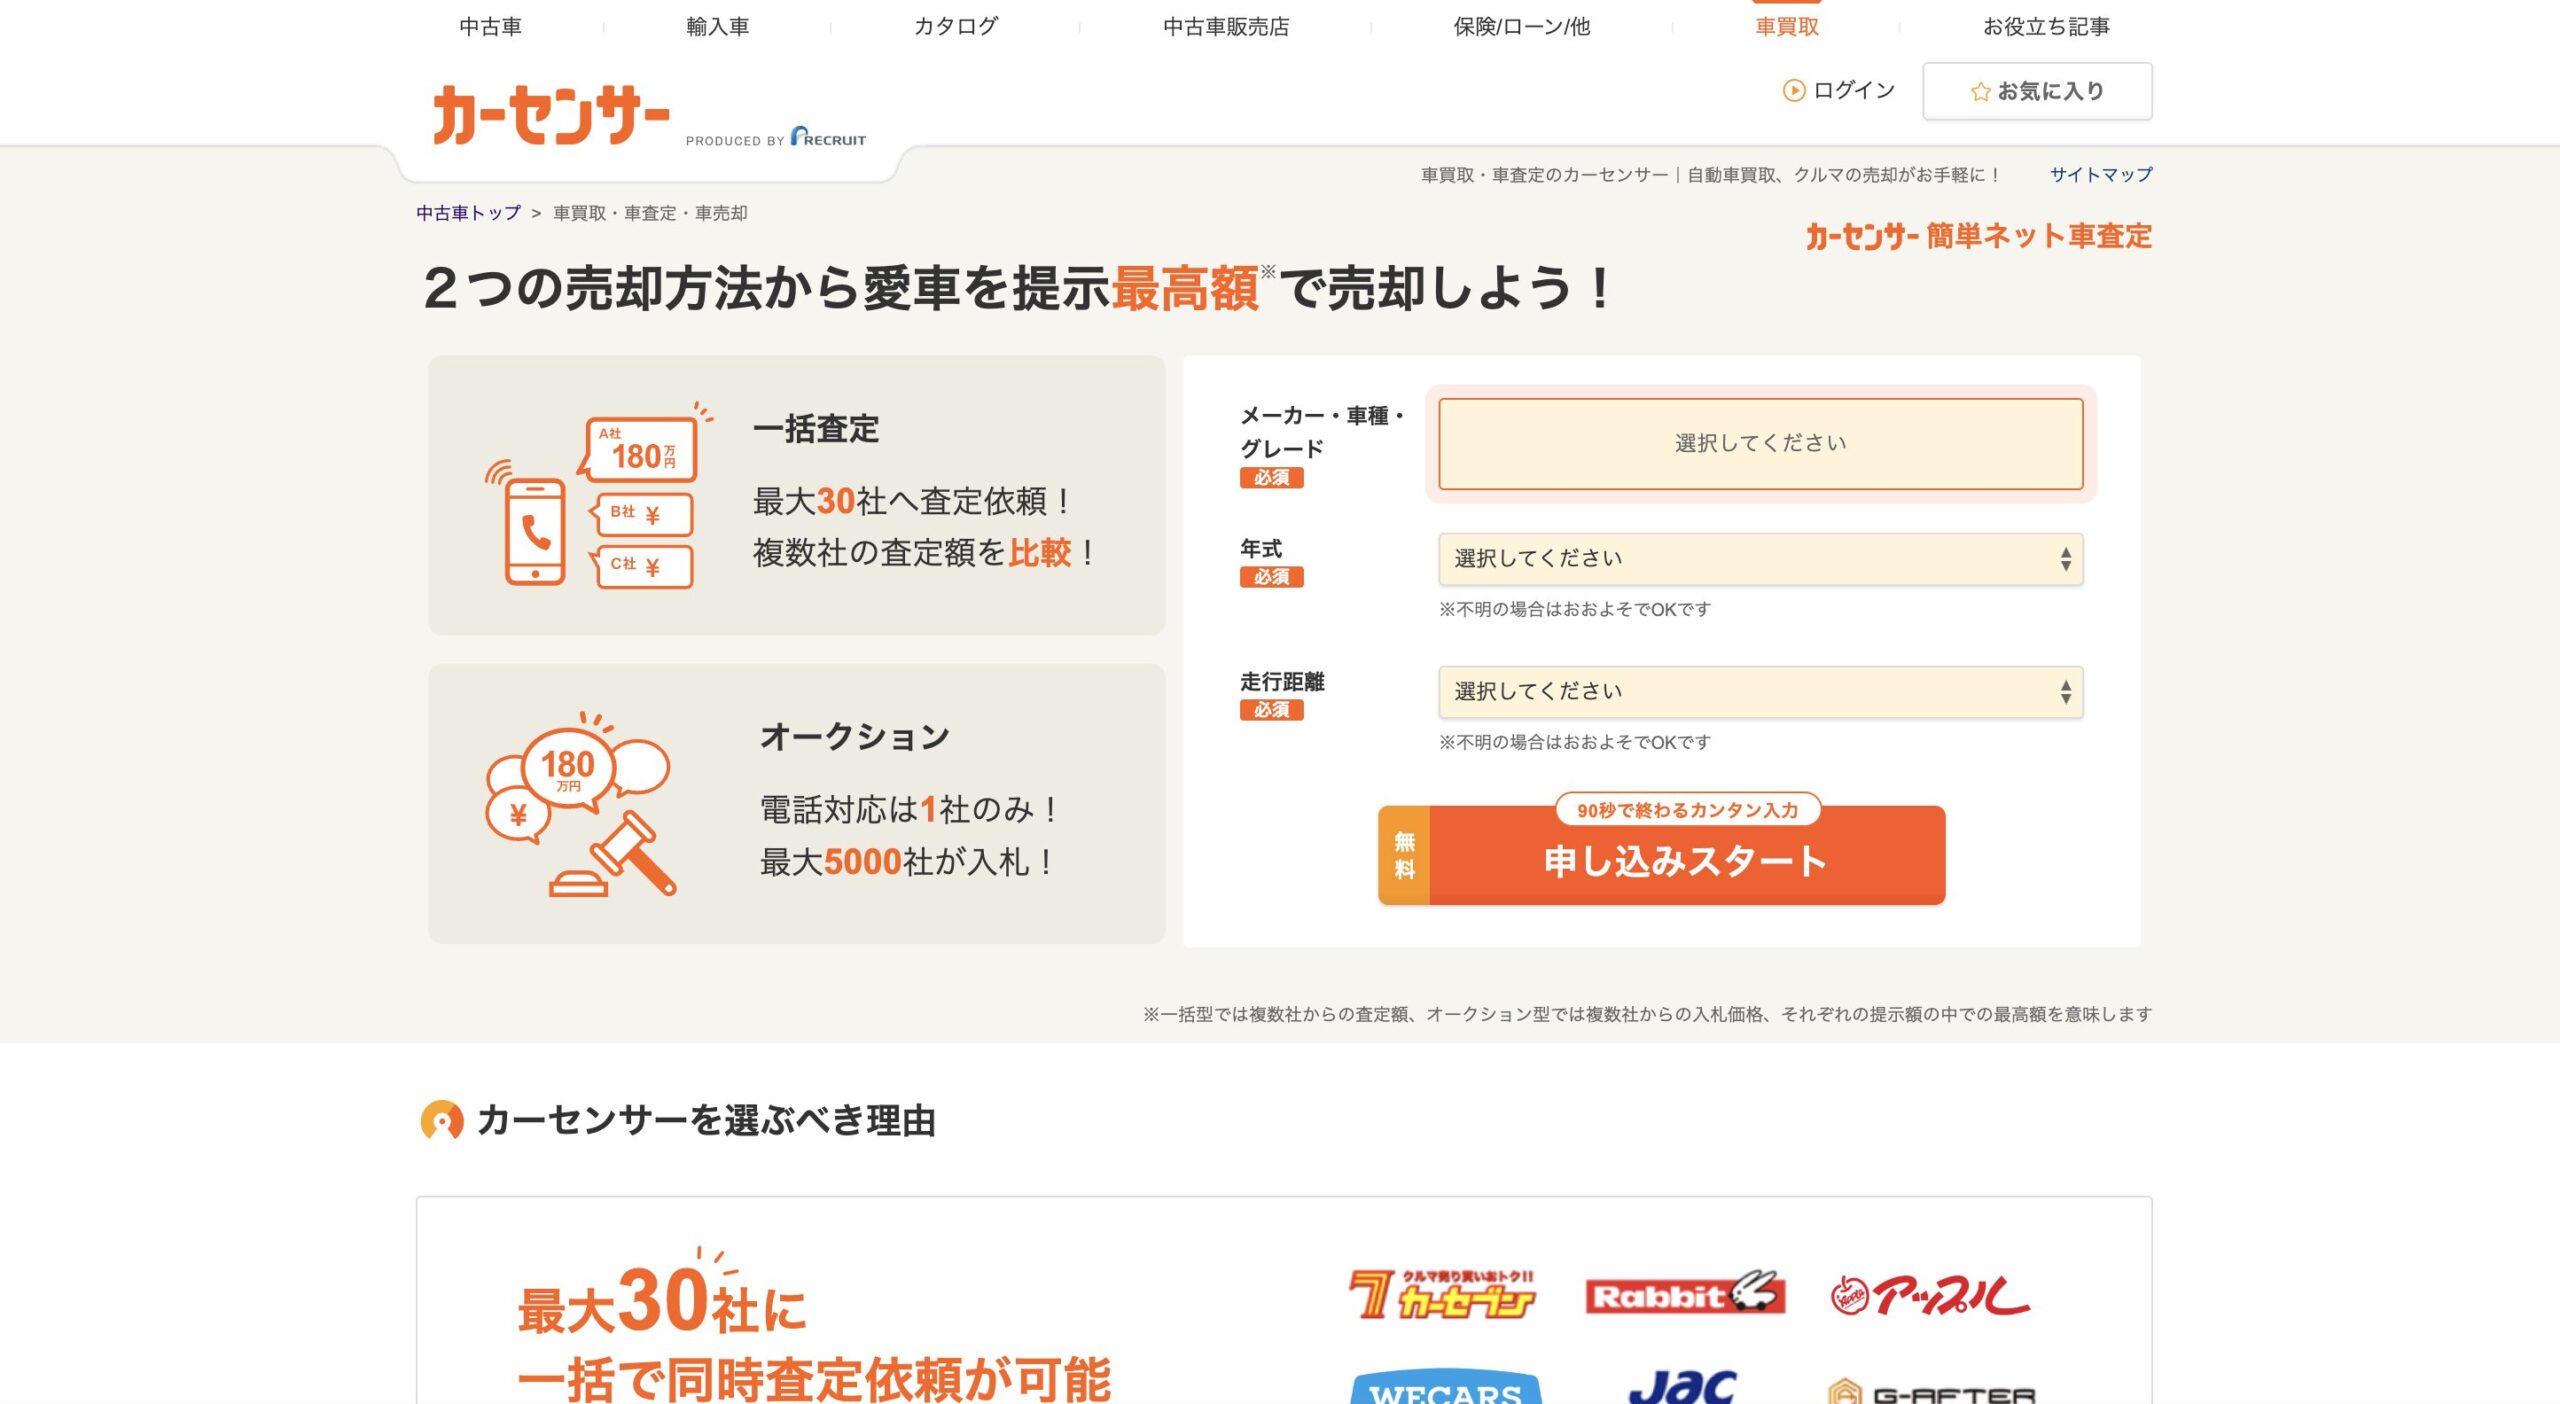Open the 中古車販売店 navigation tab
The height and width of the screenshot is (1404, 2560).
(x=1226, y=27)
